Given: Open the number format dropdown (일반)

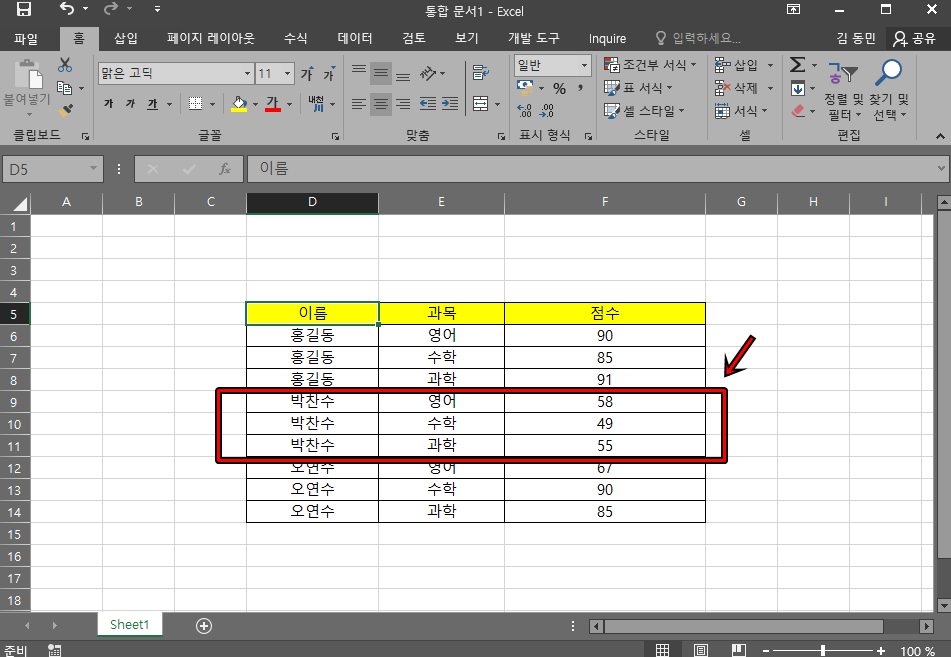Looking at the screenshot, I should (585, 66).
